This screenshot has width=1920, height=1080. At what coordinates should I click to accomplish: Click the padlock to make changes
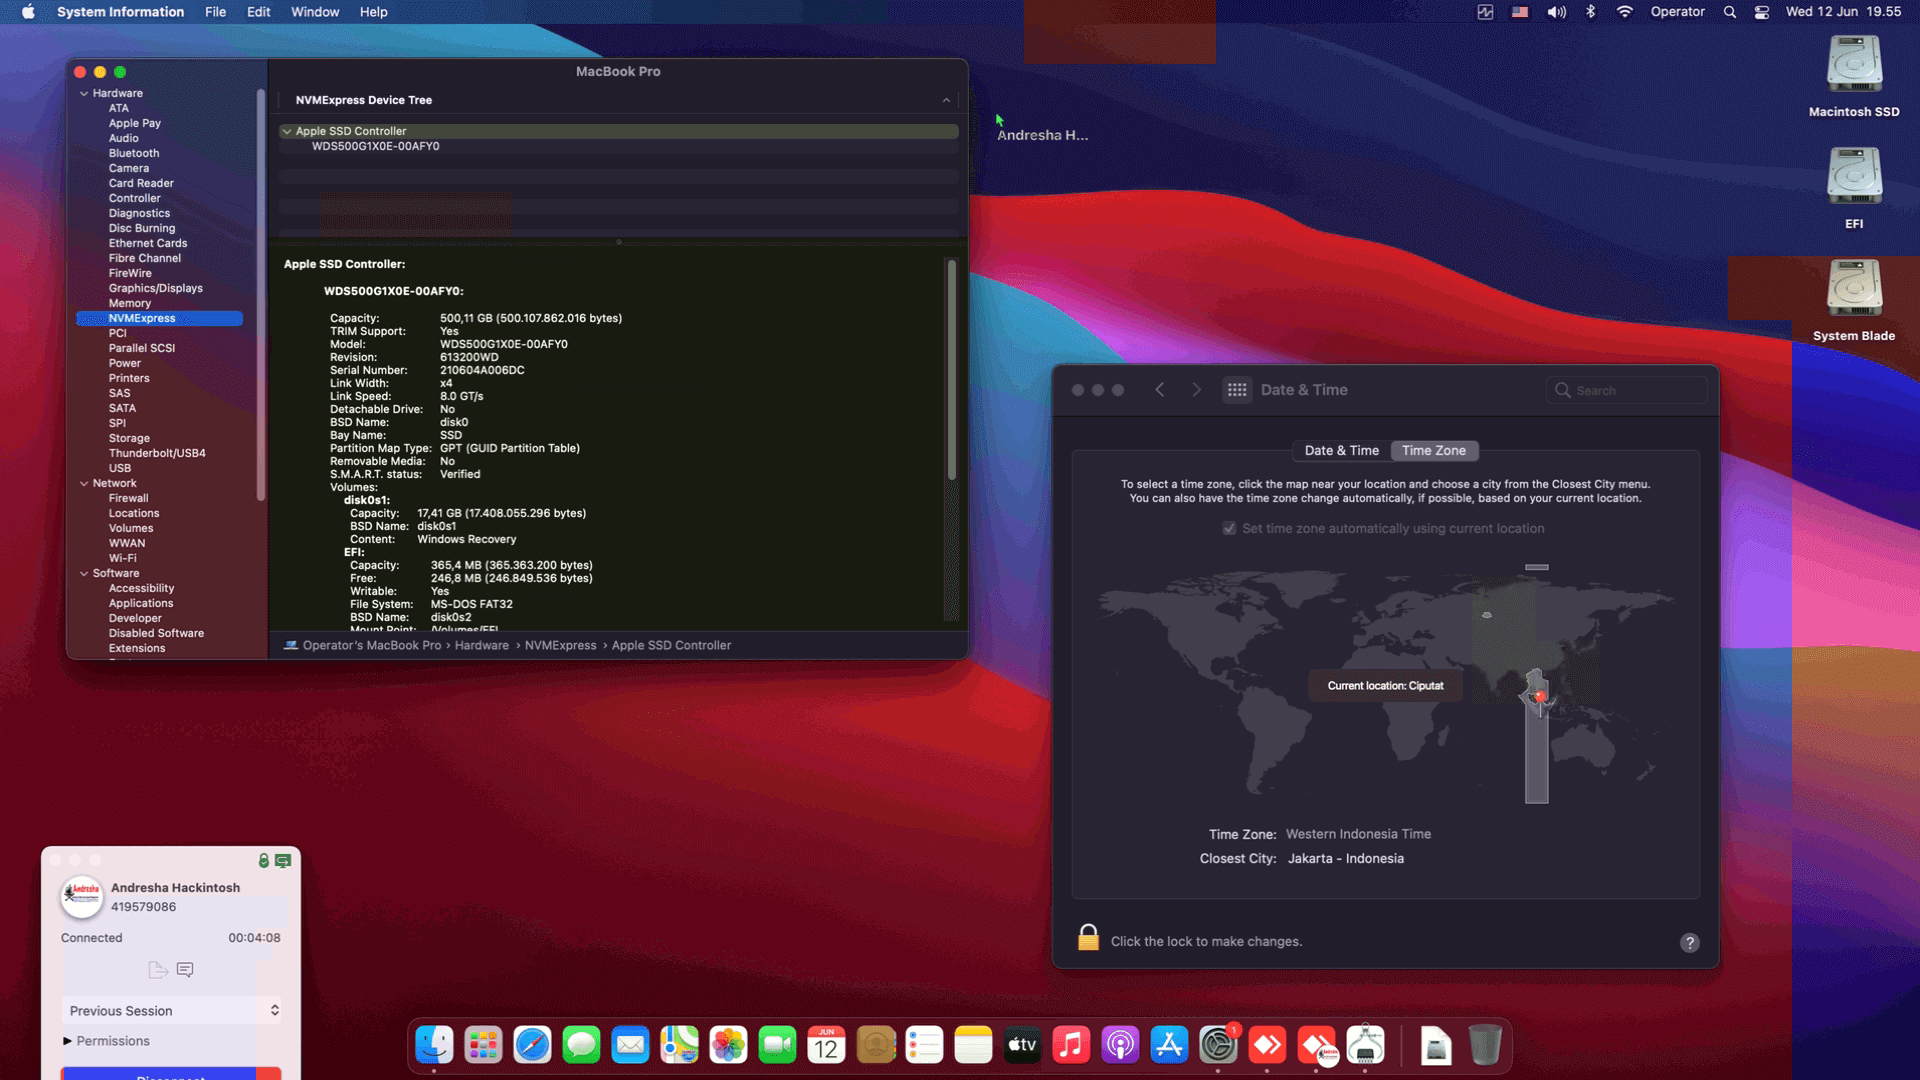click(1088, 938)
